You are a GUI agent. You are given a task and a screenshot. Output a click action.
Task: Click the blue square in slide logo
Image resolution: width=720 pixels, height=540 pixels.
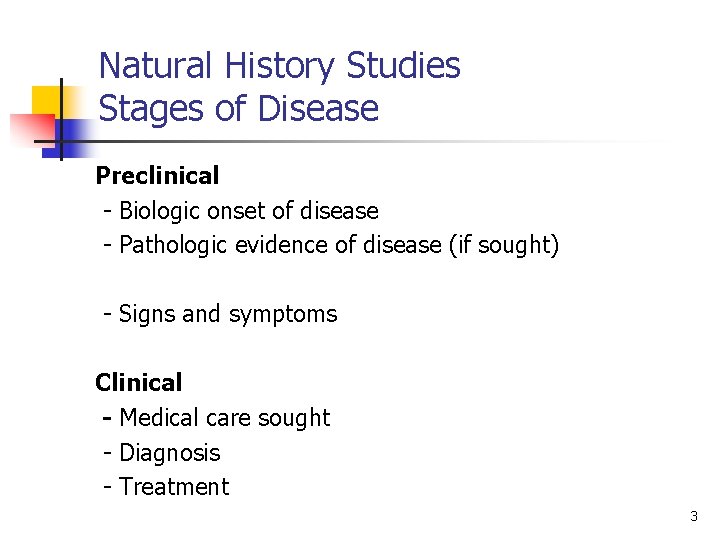76,132
